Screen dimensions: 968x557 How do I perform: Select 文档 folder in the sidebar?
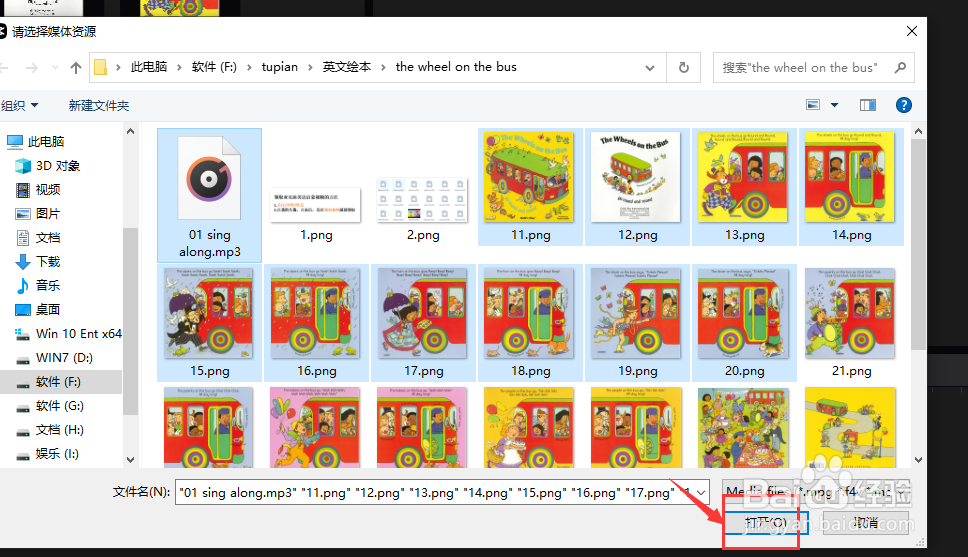pyautogui.click(x=38, y=238)
